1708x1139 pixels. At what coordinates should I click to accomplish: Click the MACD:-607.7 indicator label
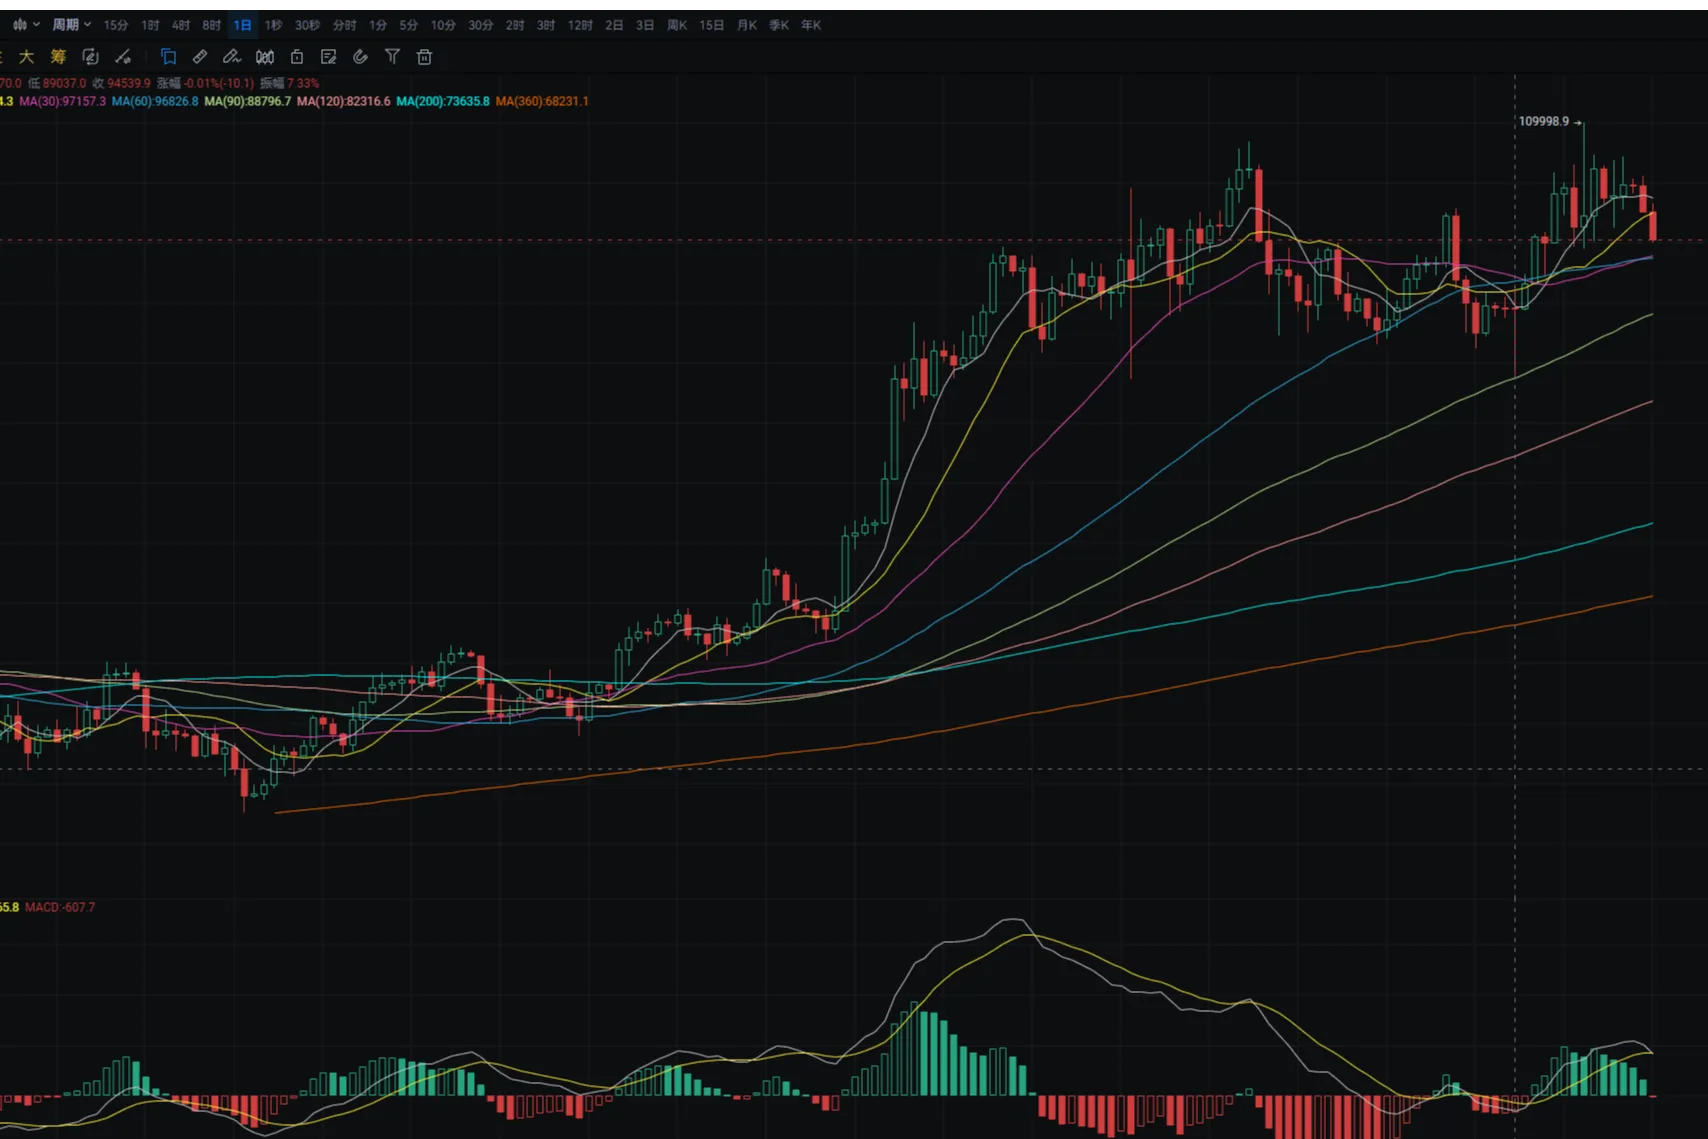(60, 907)
